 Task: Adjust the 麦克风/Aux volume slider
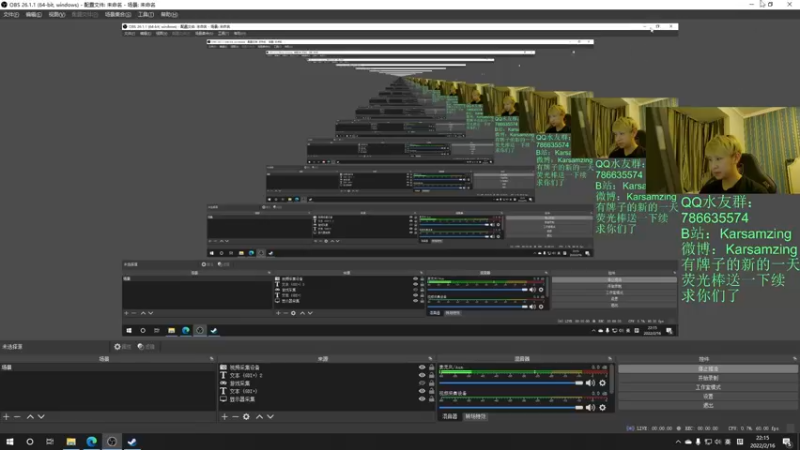coord(511,383)
